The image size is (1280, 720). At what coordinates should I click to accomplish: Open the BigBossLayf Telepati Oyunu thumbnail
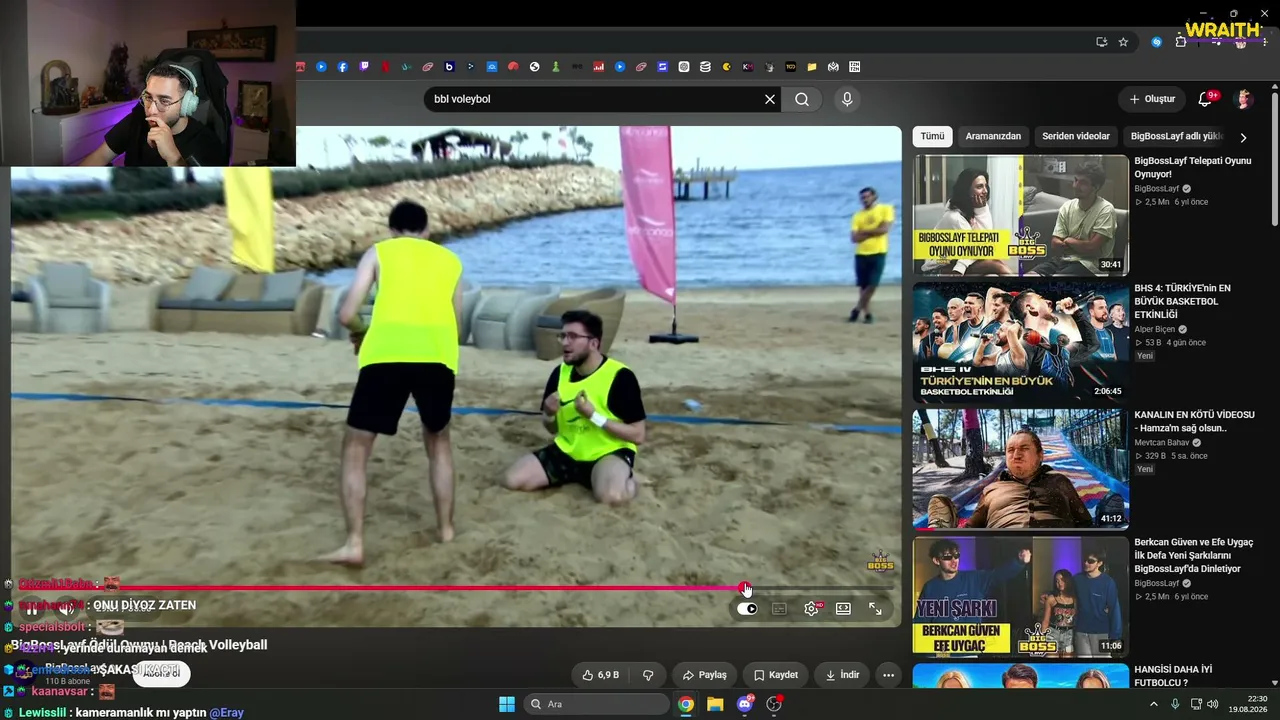tap(1020, 215)
